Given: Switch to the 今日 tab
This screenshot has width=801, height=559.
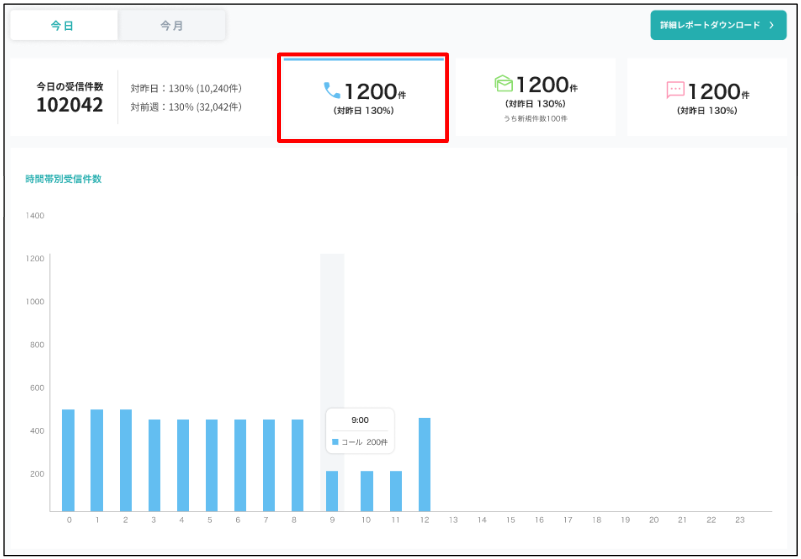Looking at the screenshot, I should point(63,26).
